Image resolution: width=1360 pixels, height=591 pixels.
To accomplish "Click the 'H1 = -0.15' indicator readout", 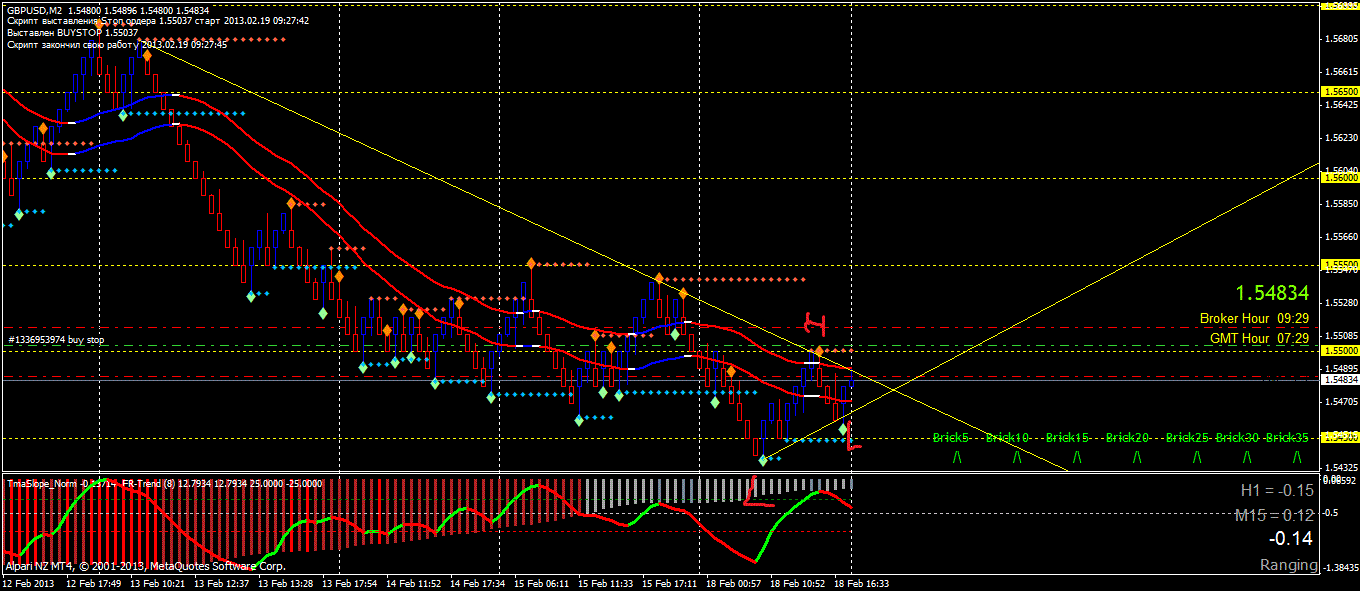I will click(x=1277, y=490).
